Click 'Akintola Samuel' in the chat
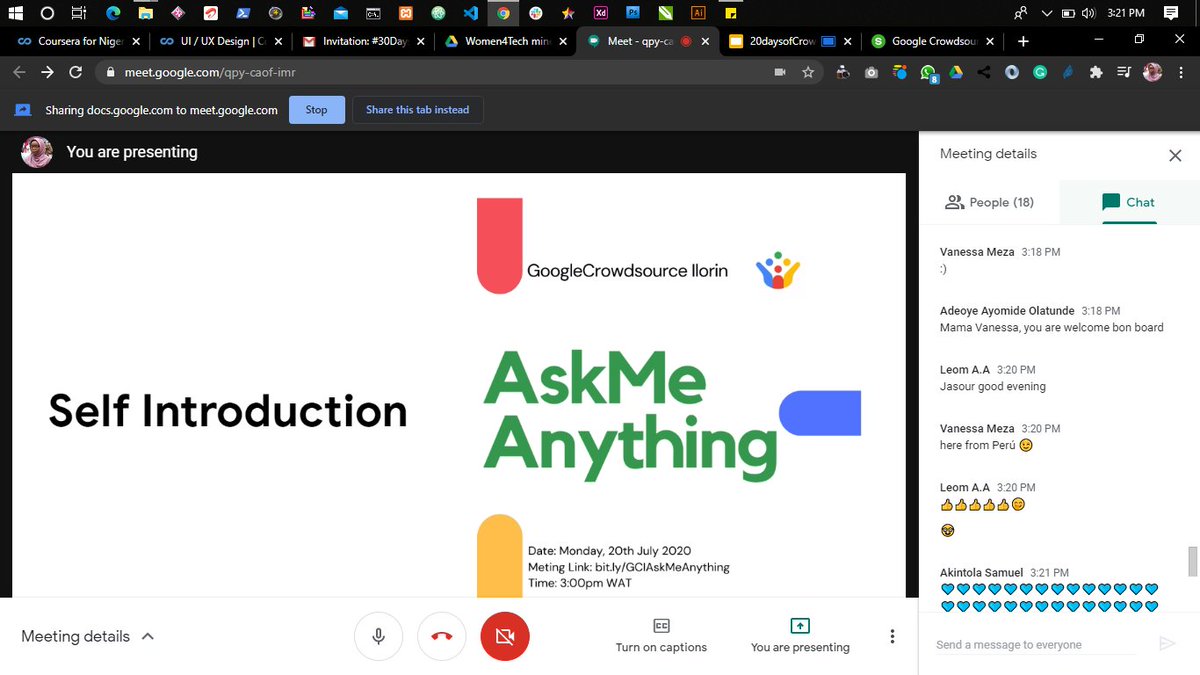Viewport: 1200px width, 675px height. pos(981,573)
